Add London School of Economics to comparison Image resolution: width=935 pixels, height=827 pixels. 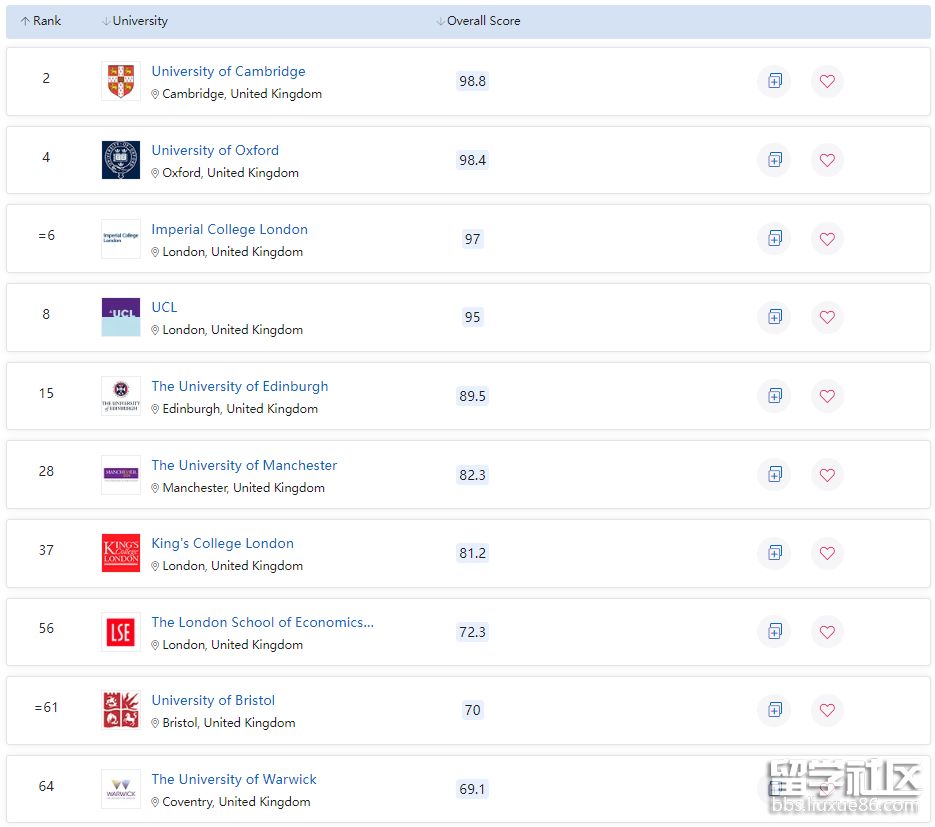pyautogui.click(x=775, y=631)
